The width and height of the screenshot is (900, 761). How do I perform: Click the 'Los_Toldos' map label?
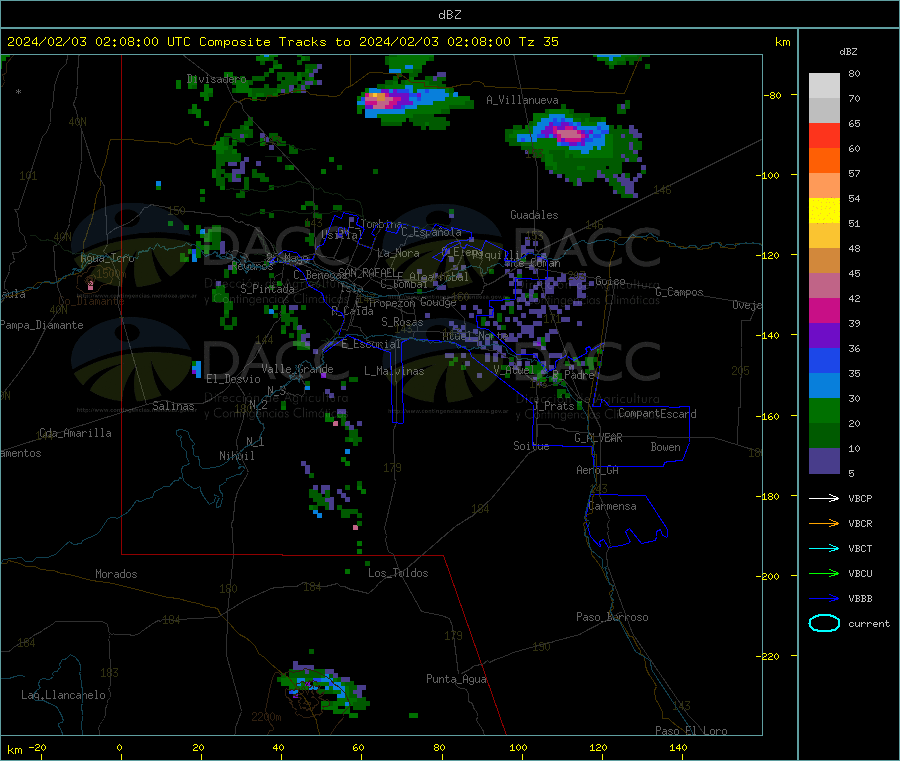[x=398, y=573]
